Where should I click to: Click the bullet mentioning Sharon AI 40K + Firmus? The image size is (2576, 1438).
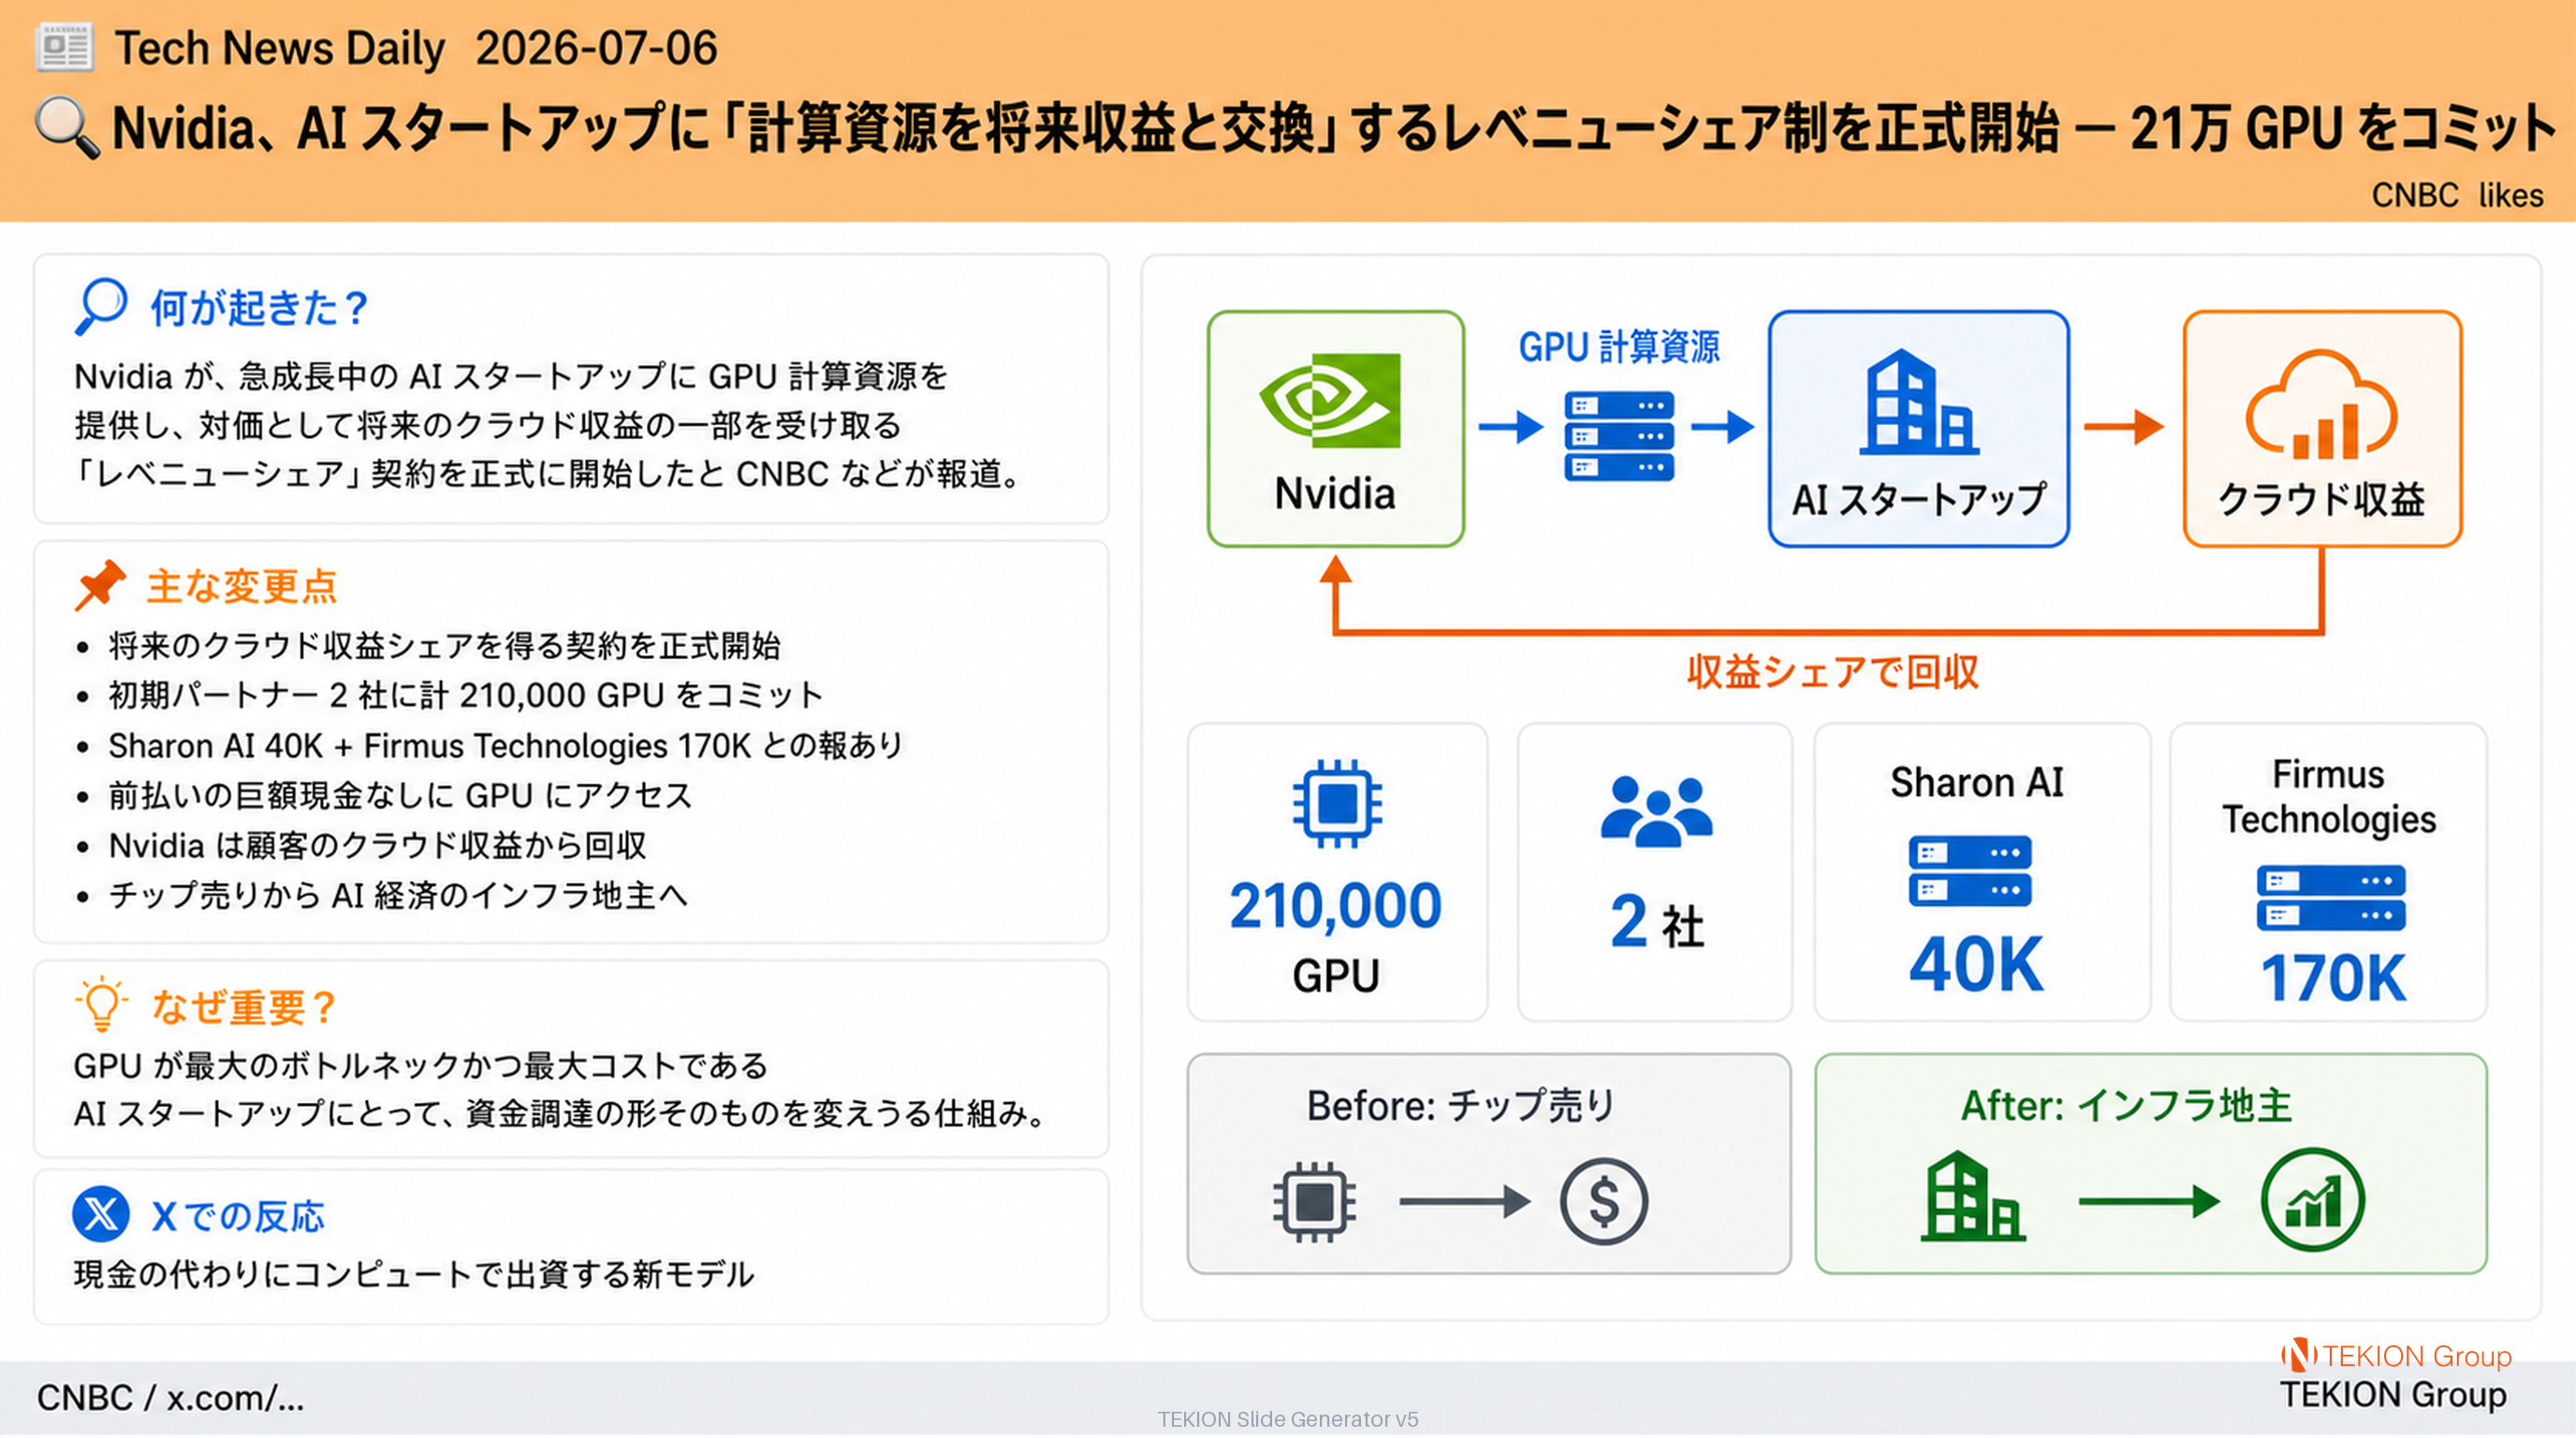click(x=505, y=745)
